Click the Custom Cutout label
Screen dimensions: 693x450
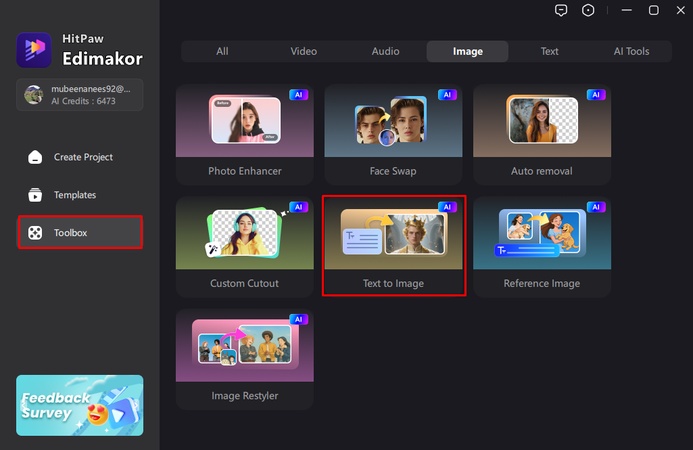tap(244, 283)
